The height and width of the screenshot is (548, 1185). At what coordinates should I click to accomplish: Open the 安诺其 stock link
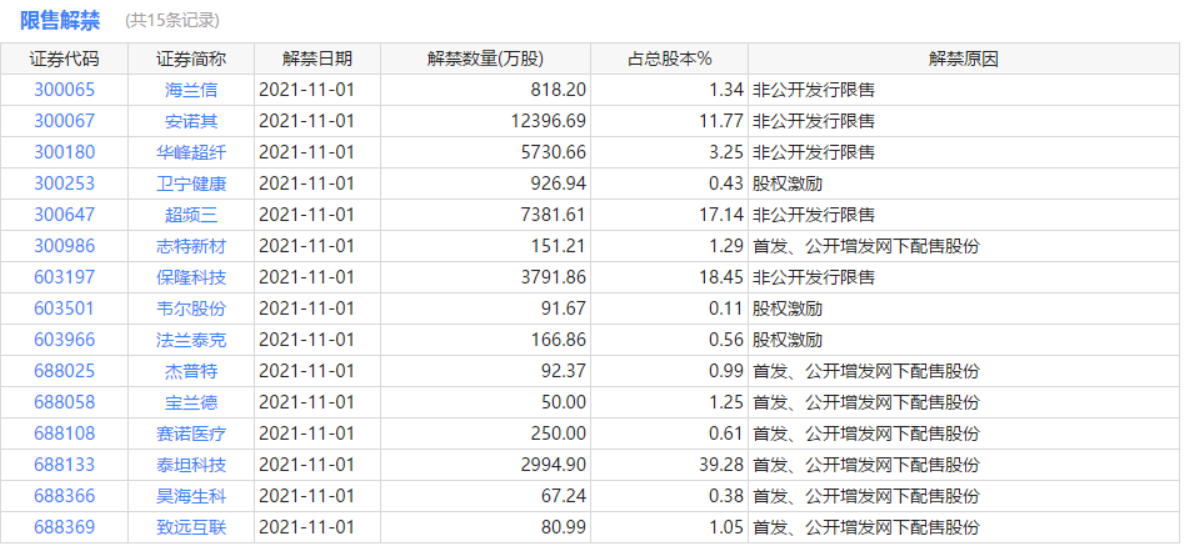(191, 121)
